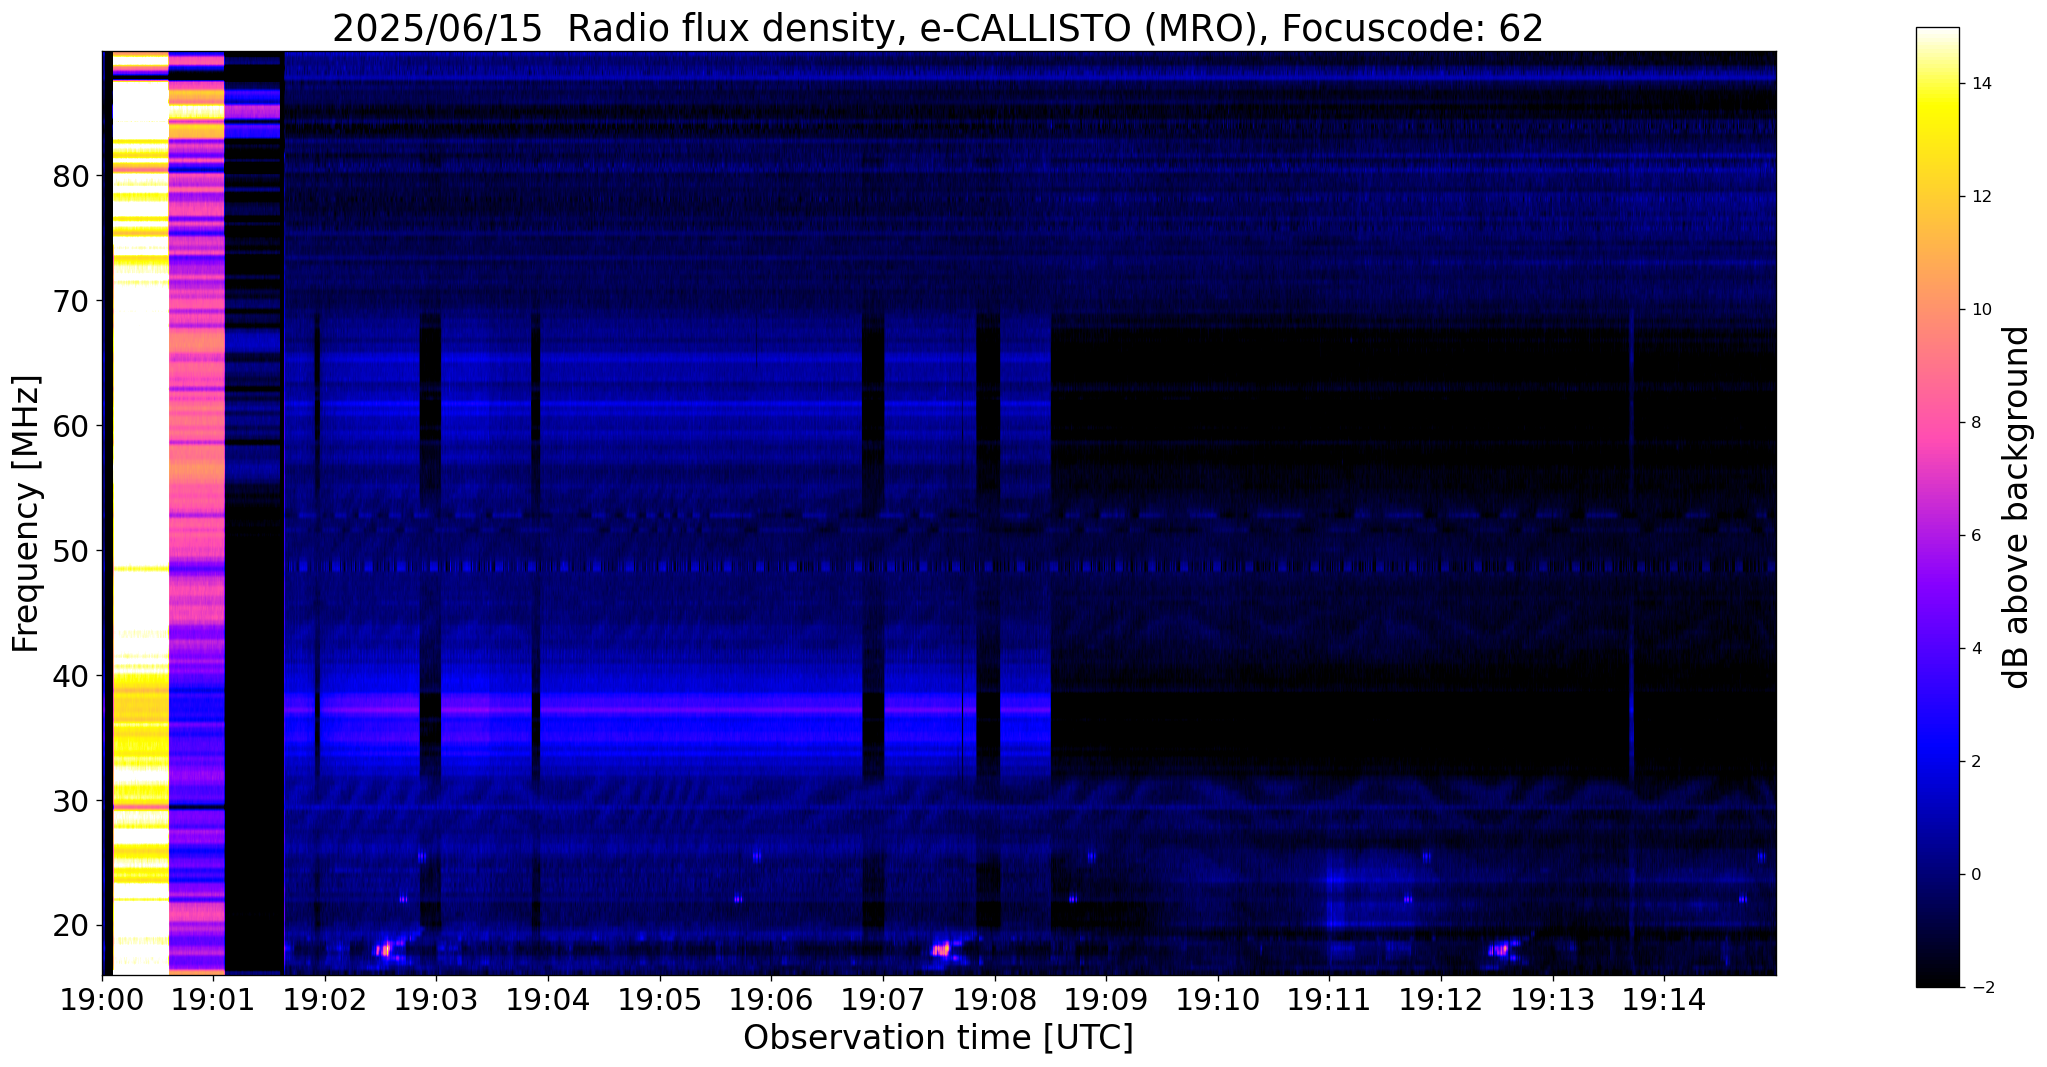This screenshot has width=2047, height=1067.
Task: Click the bright burst near 19:07:30 at 18 MHz
Action: [x=941, y=949]
